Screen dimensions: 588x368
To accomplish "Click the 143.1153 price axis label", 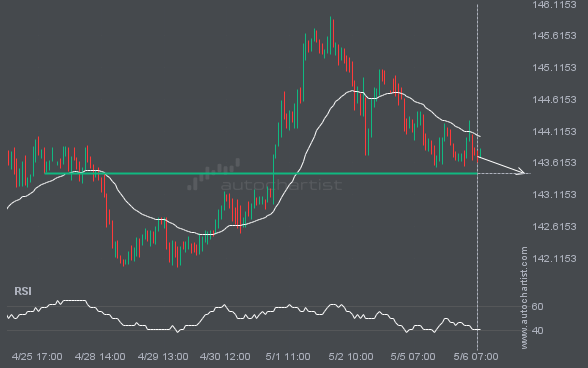I will click(x=554, y=195).
